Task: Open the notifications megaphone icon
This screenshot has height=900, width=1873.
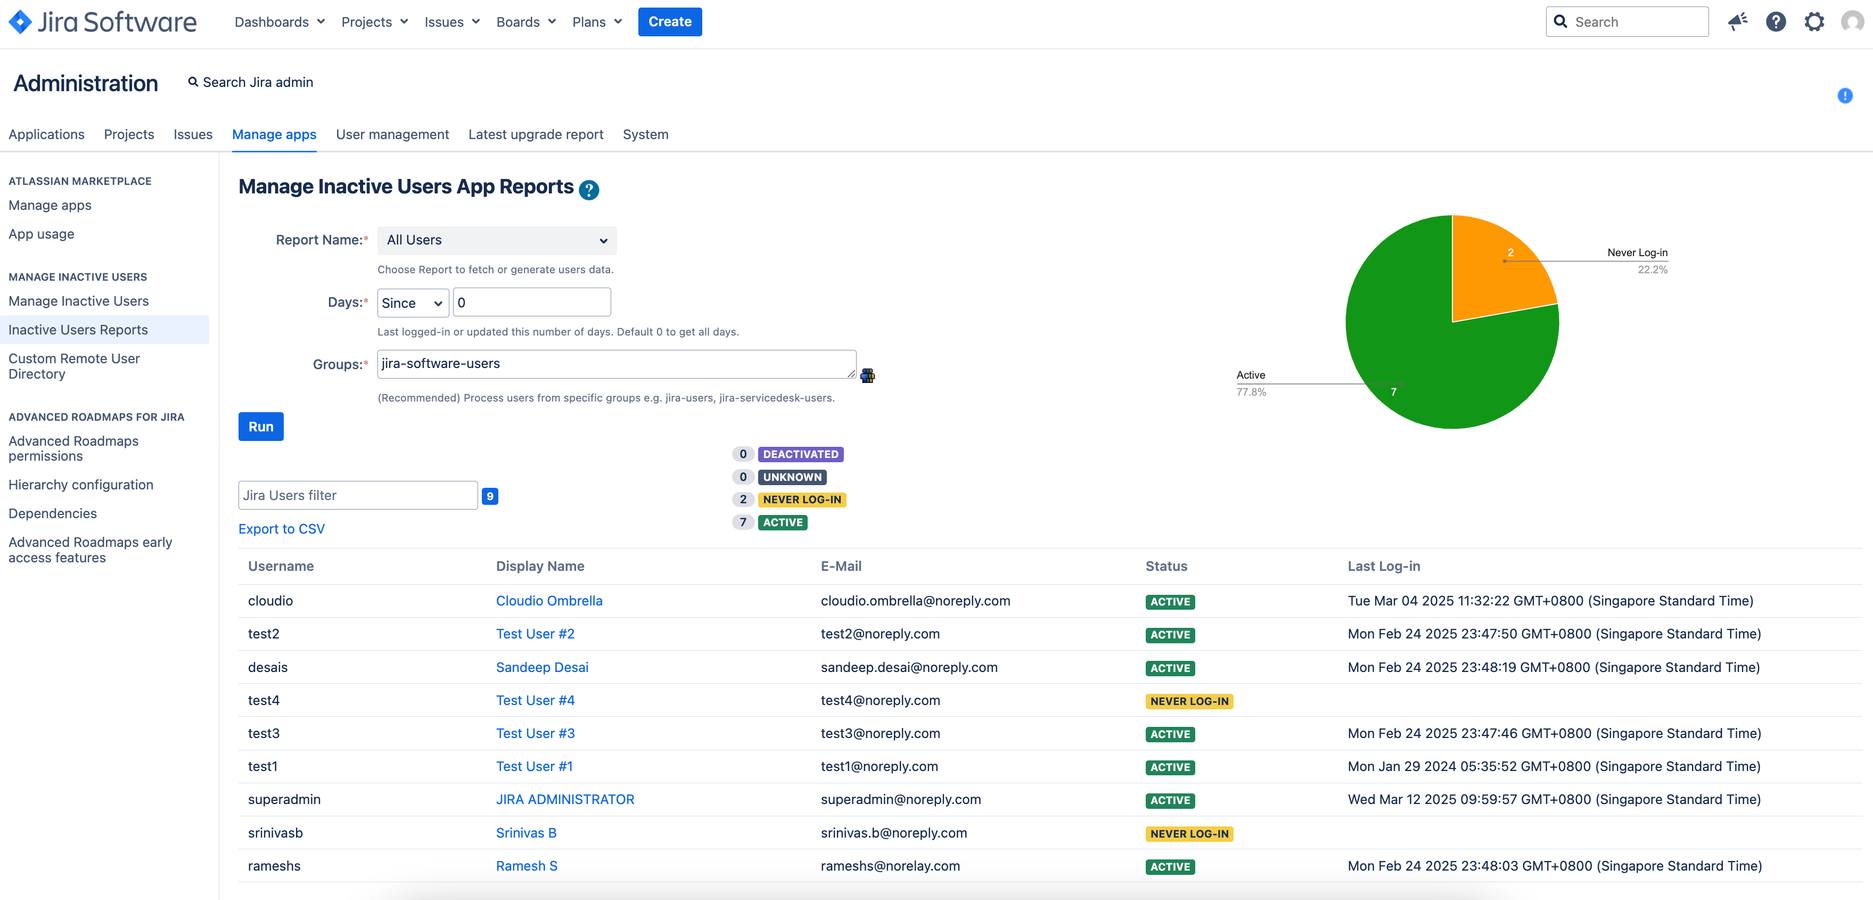Action: pyautogui.click(x=1738, y=21)
